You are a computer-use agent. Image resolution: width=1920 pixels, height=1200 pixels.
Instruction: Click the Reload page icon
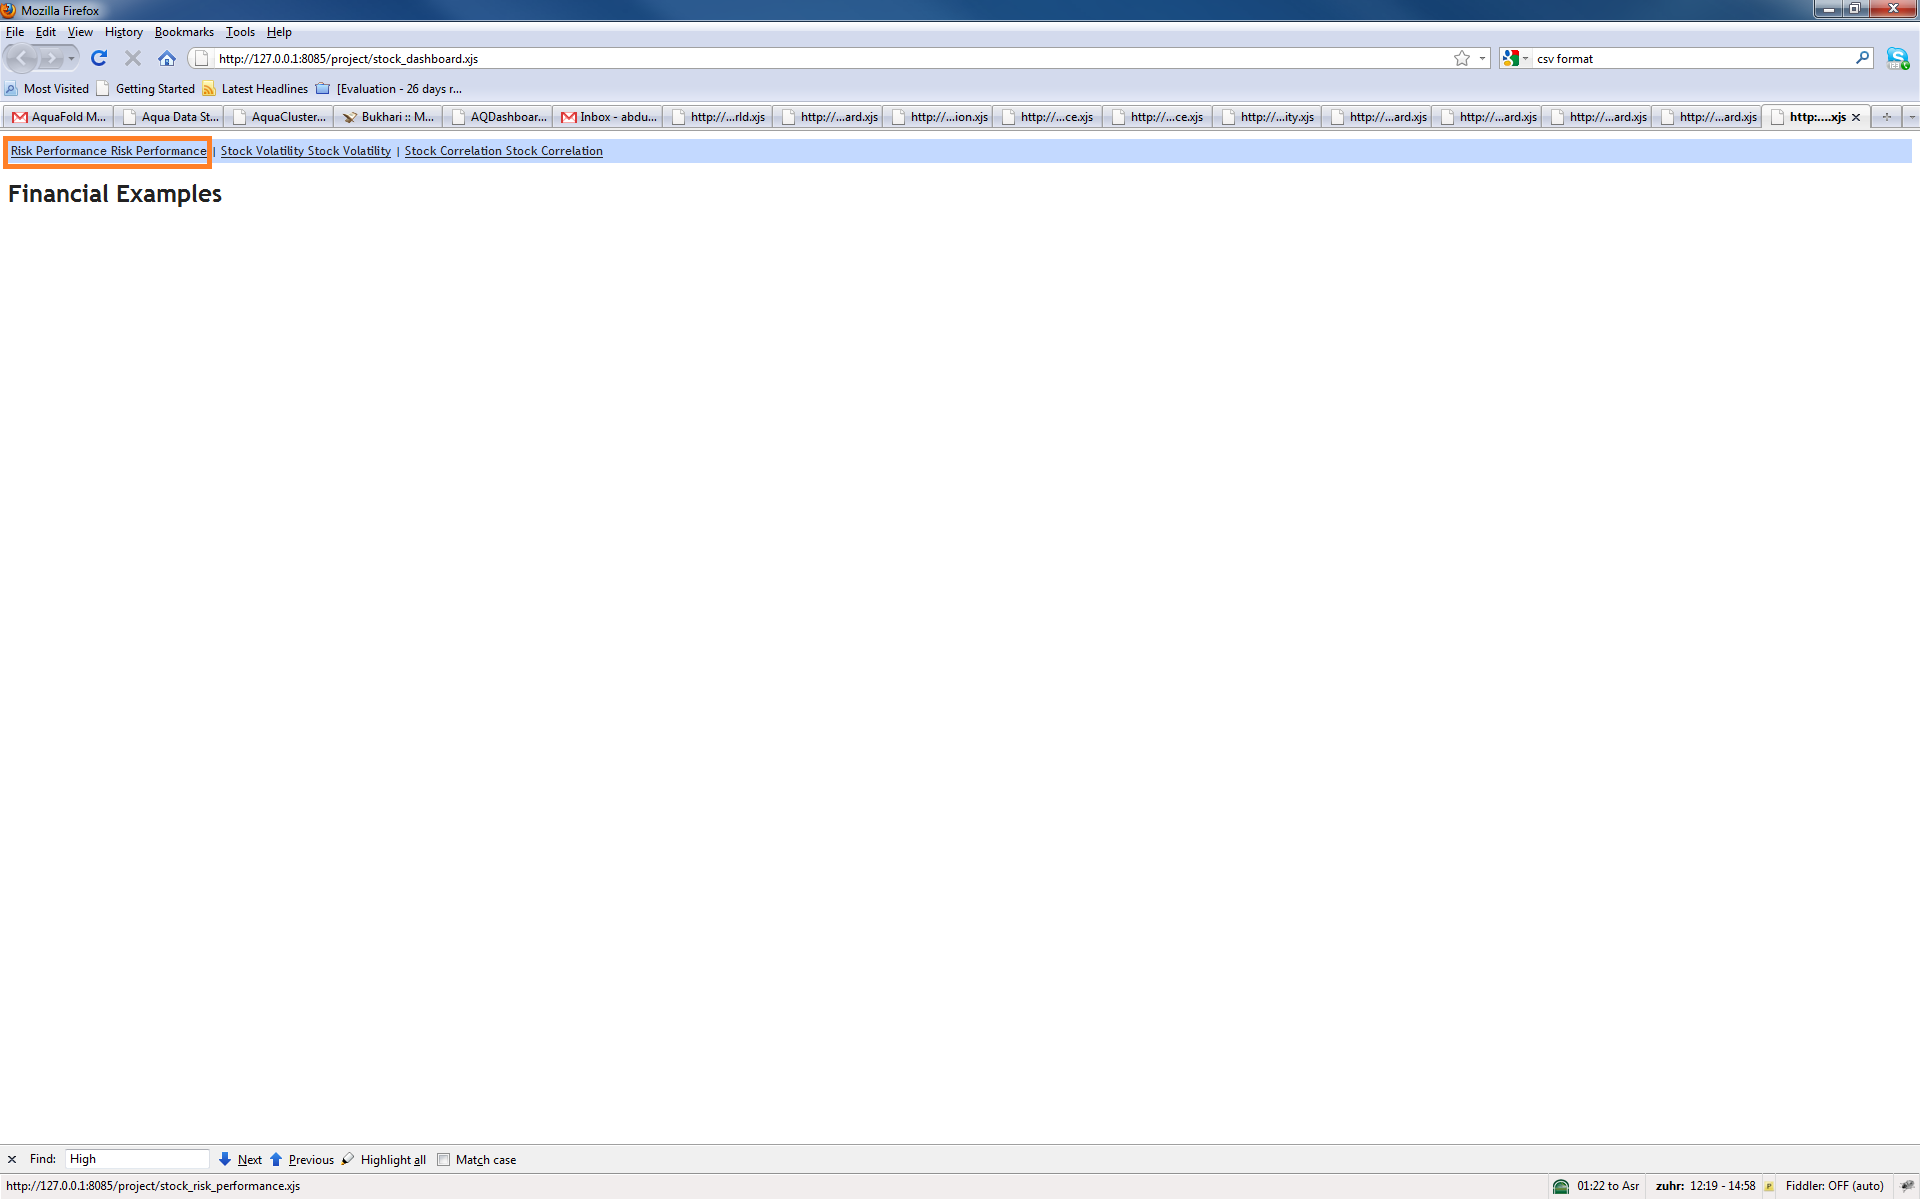pyautogui.click(x=99, y=58)
